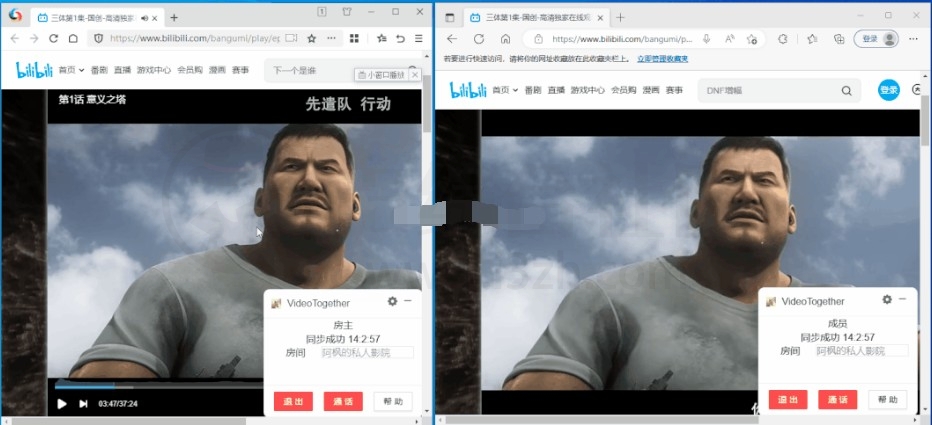Go to home page in left browser
Image resolution: width=932 pixels, height=425 pixels.
pyautogui.click(x=73, y=39)
